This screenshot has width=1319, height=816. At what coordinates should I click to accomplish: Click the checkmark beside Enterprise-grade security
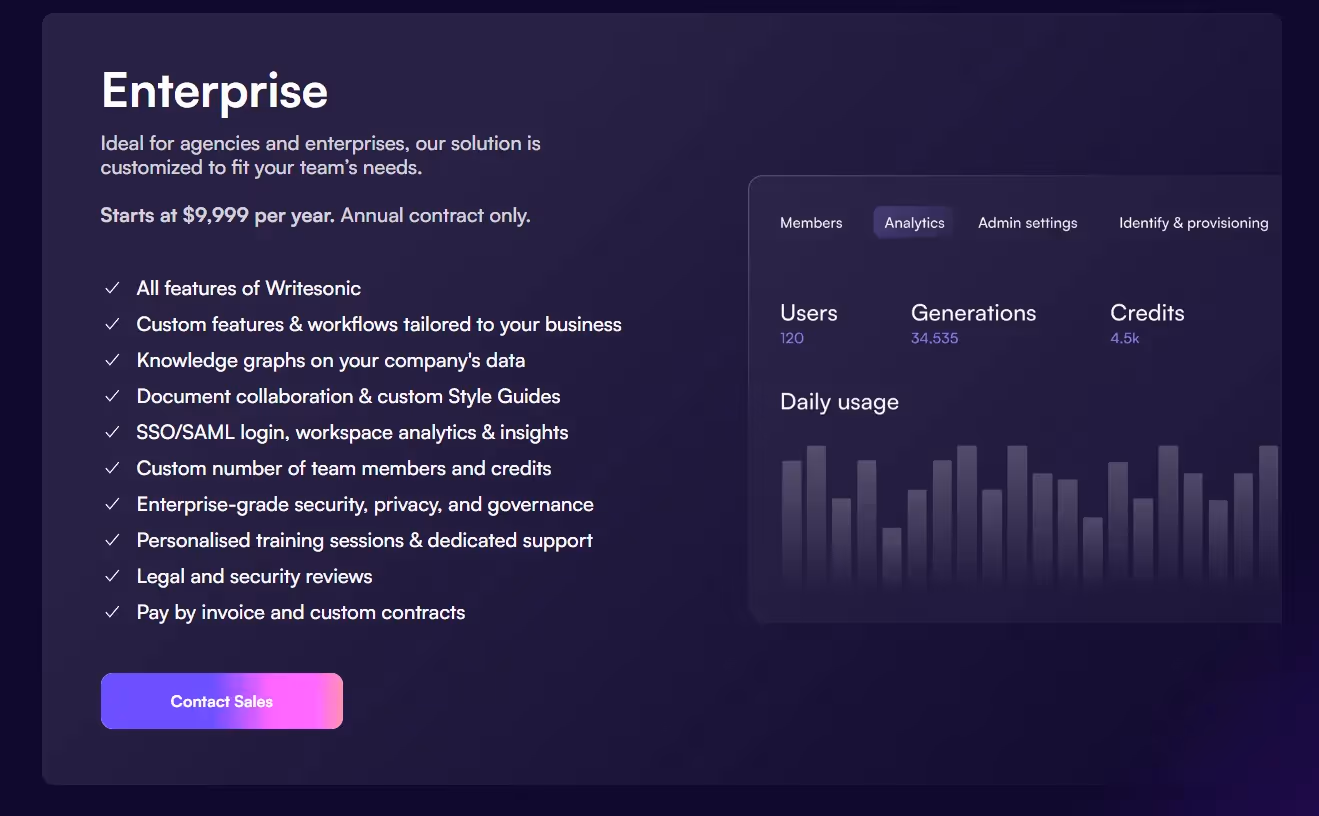coord(112,504)
